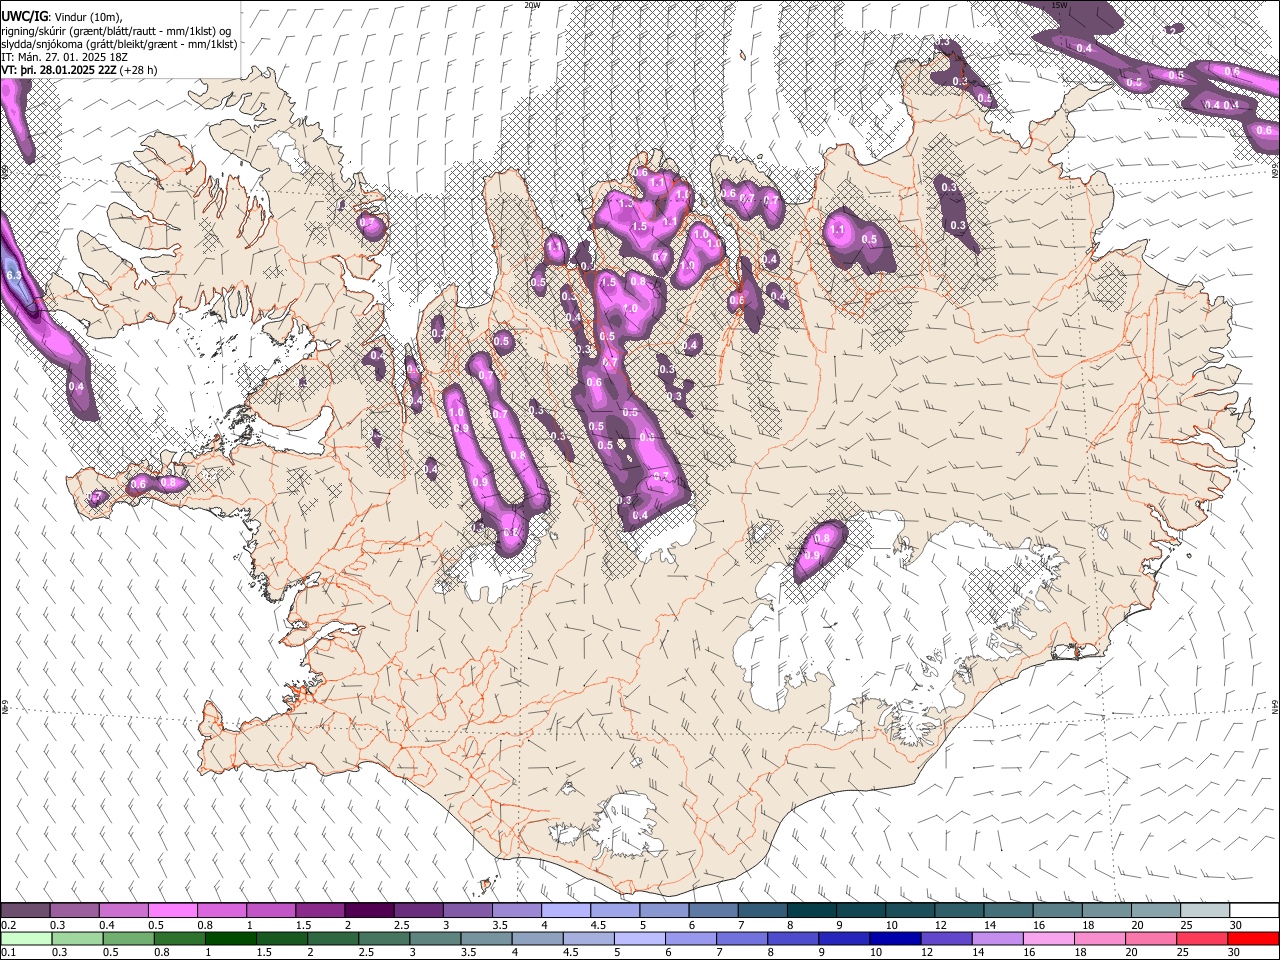Choose the light pink swatch between 16 and 18 in the lower scale

[x=1048, y=939]
